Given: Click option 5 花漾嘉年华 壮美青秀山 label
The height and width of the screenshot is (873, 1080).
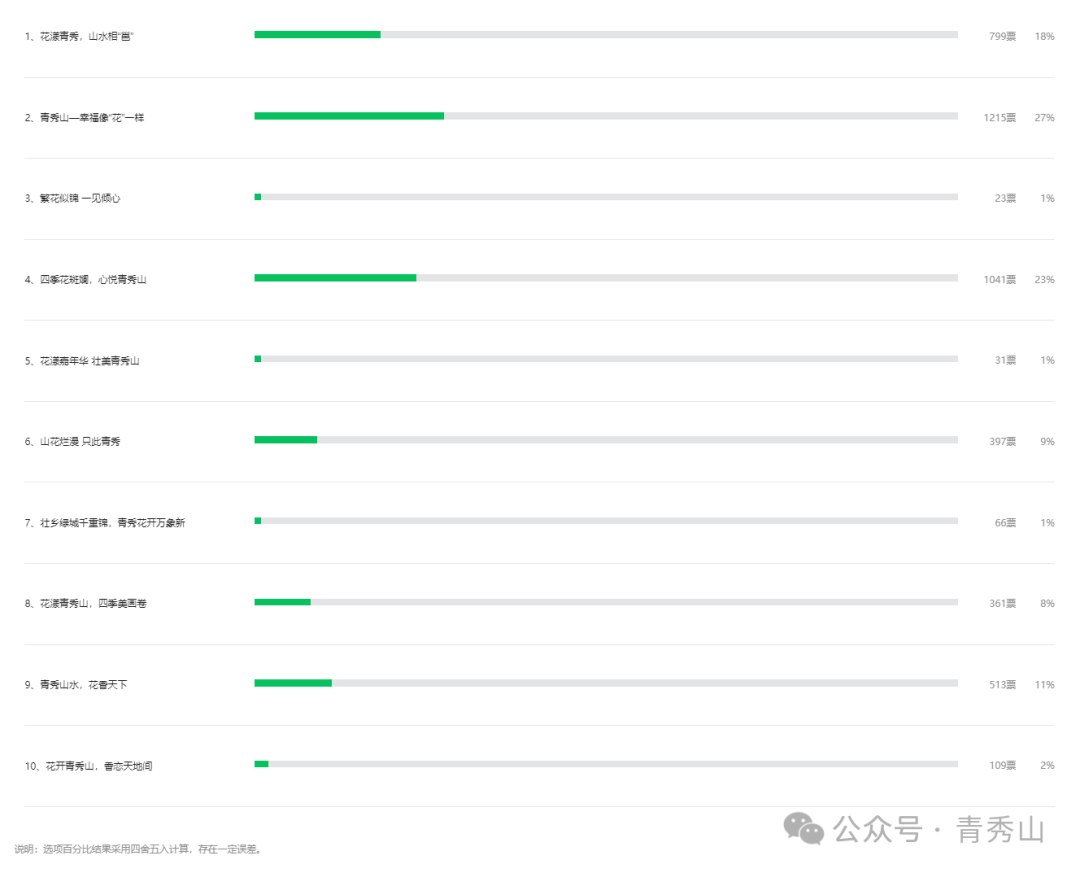Looking at the screenshot, I should pos(82,361).
